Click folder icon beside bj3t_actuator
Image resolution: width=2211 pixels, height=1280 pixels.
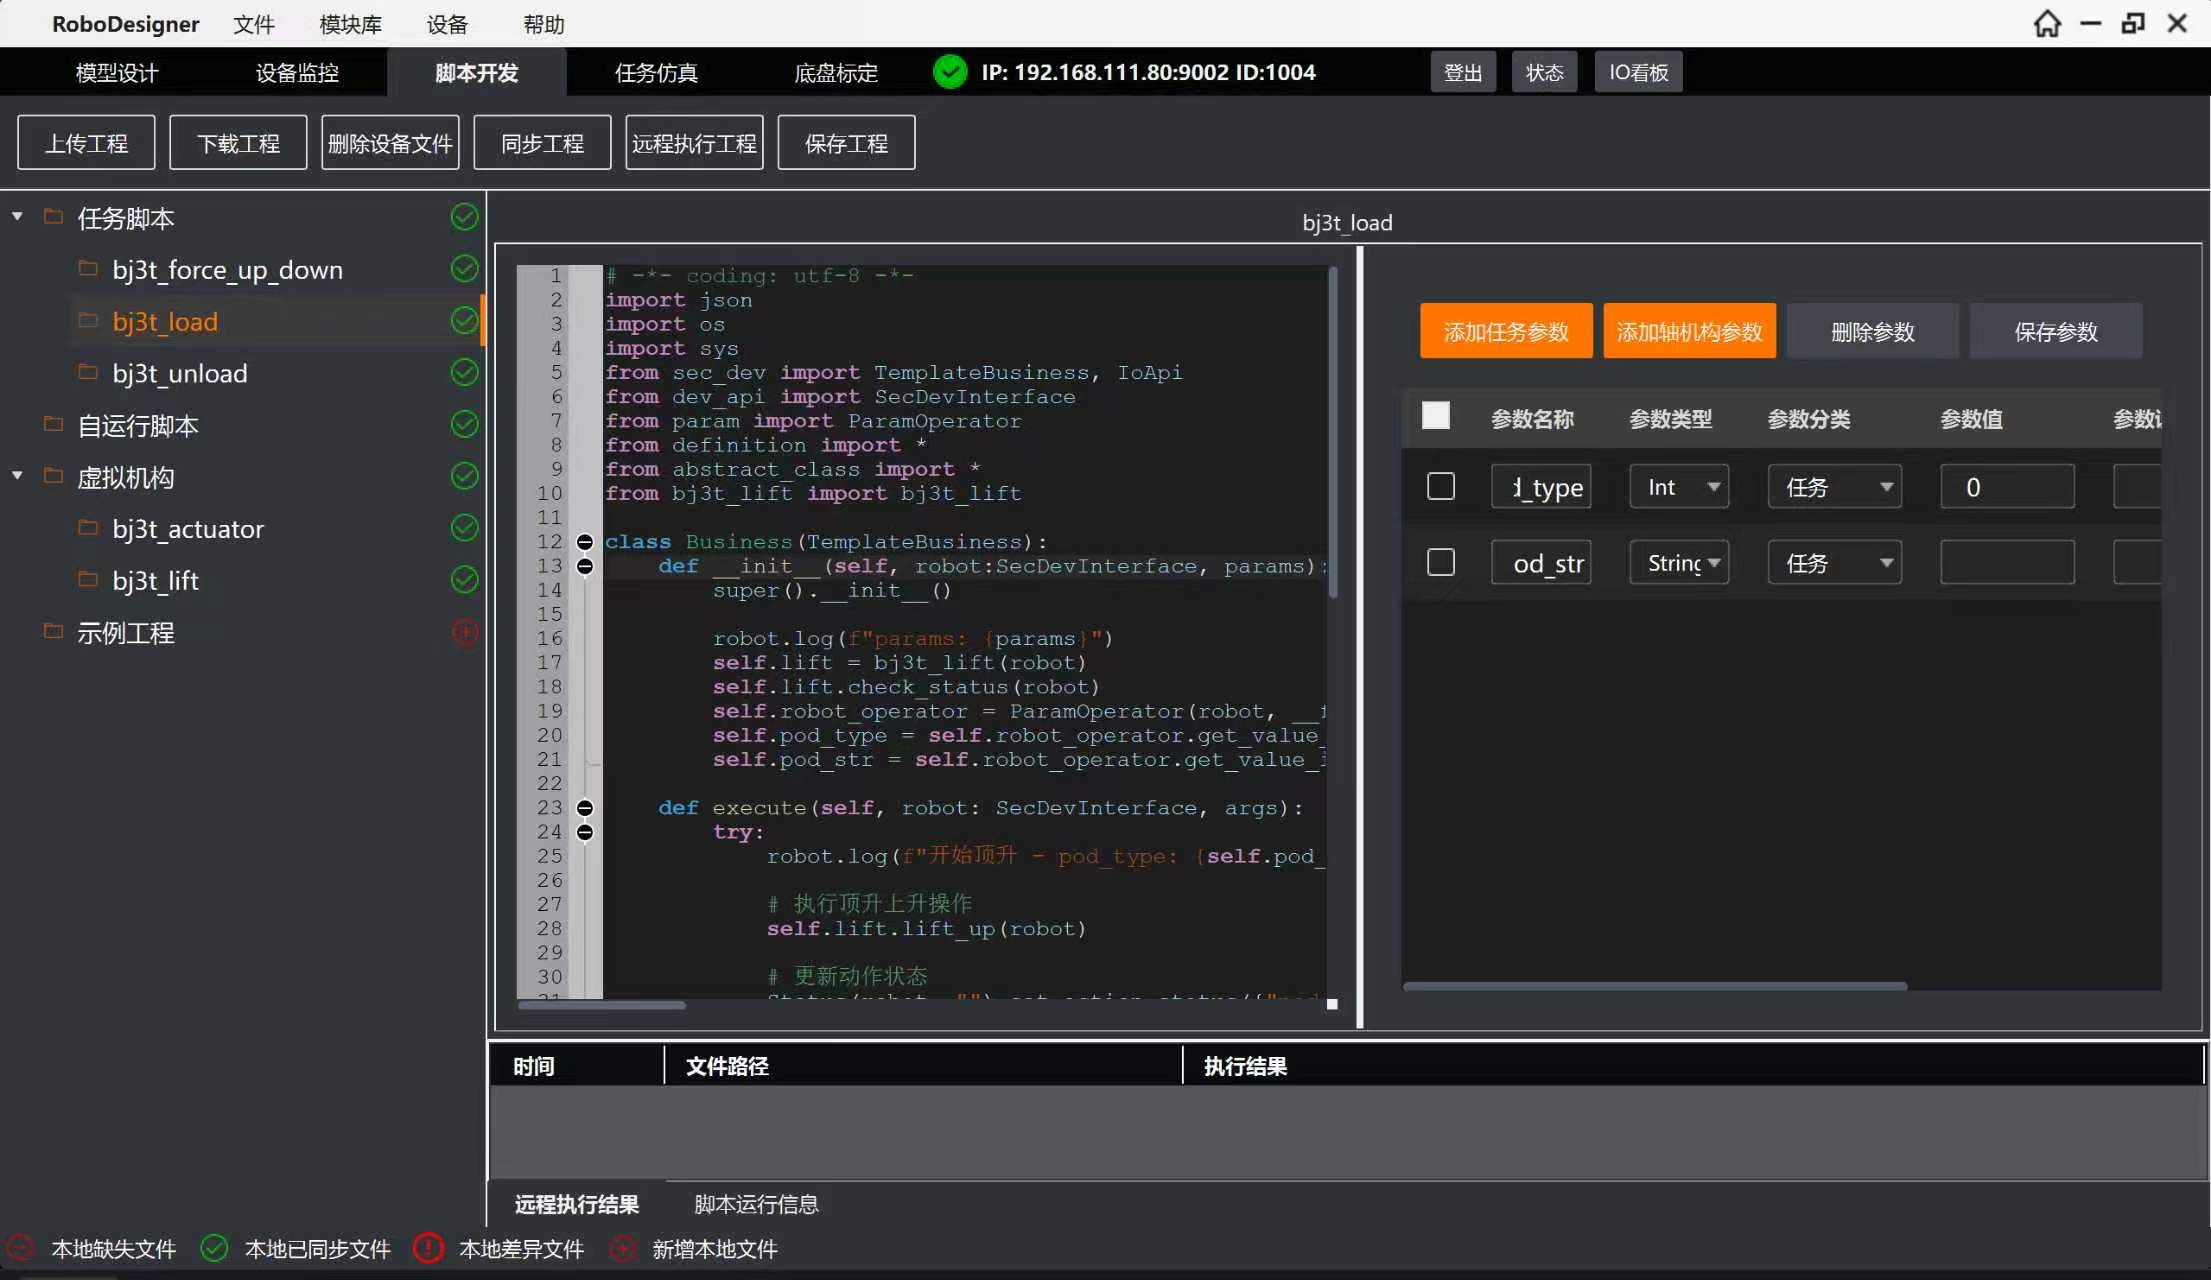click(x=88, y=527)
